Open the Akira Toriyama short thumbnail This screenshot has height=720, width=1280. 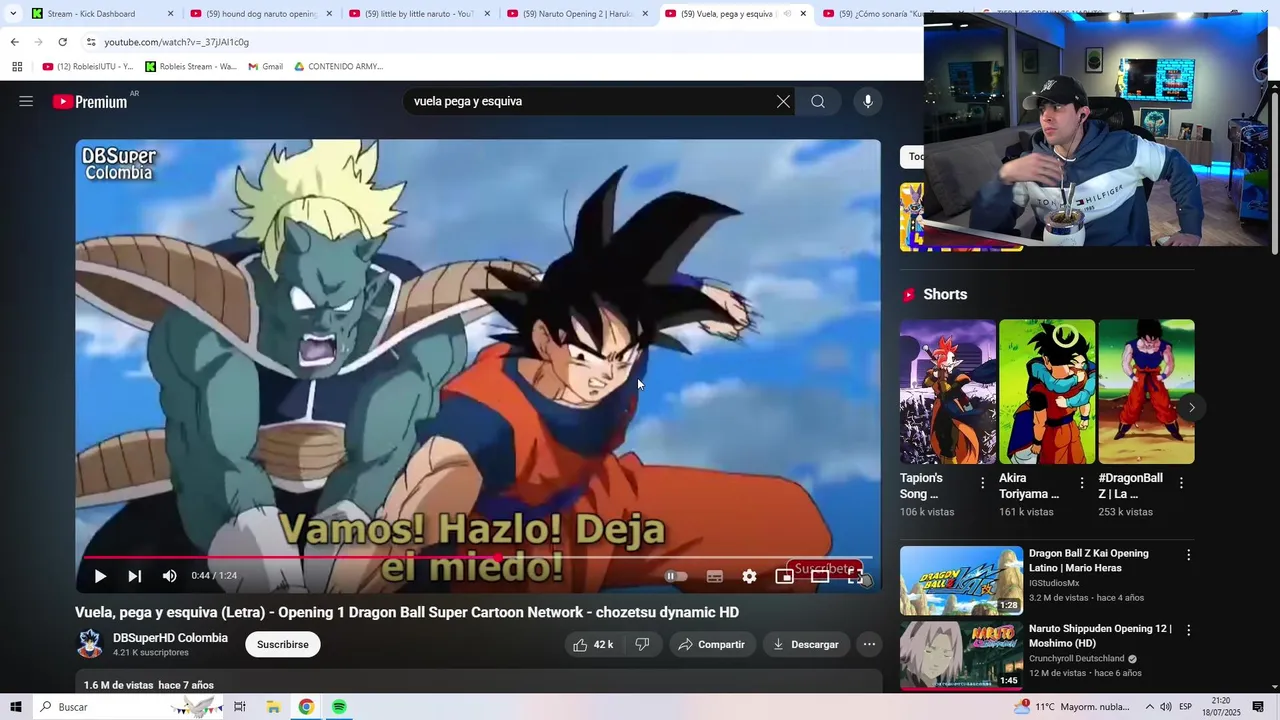[1047, 392]
